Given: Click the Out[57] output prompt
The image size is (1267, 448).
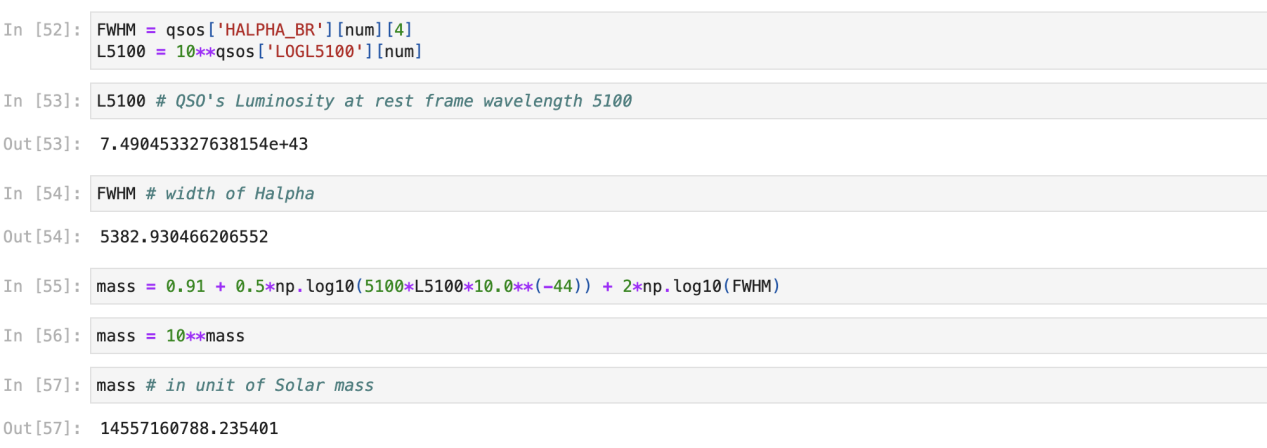Looking at the screenshot, I should click(x=42, y=428).
